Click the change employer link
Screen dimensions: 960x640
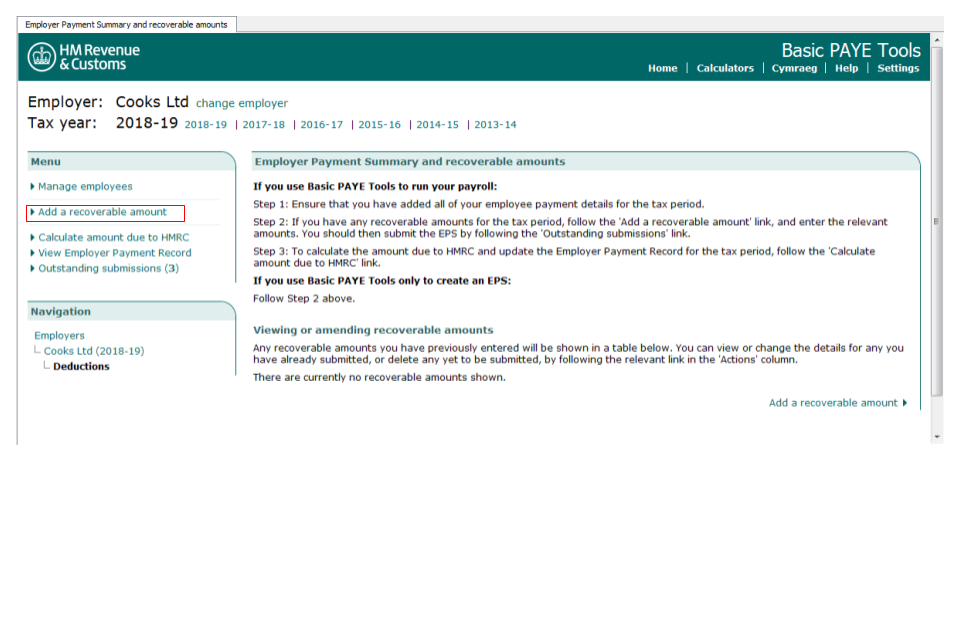(x=242, y=104)
